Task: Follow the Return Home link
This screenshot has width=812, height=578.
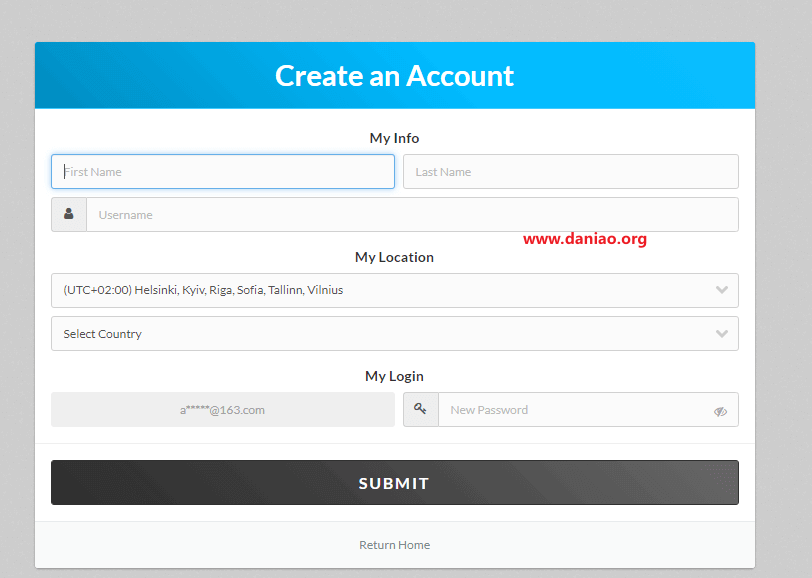Action: [394, 545]
